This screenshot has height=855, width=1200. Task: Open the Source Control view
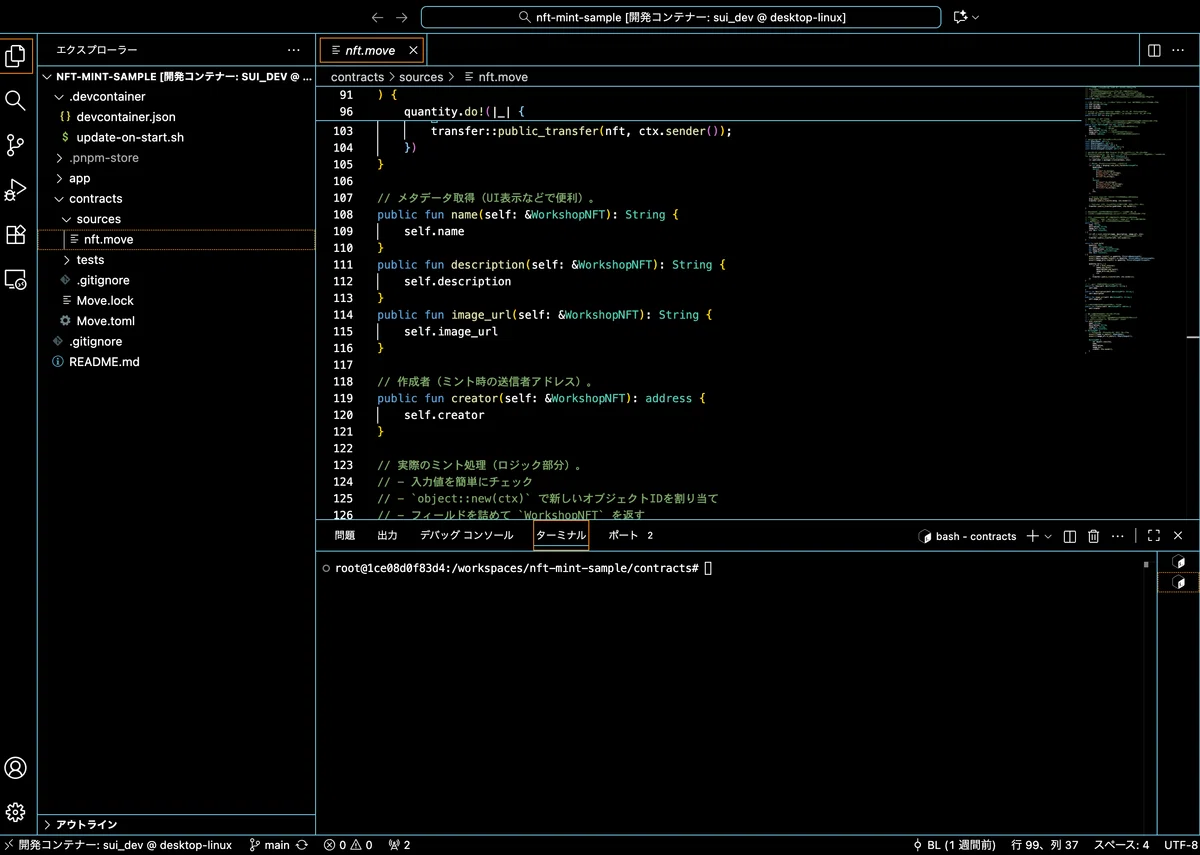click(x=16, y=146)
